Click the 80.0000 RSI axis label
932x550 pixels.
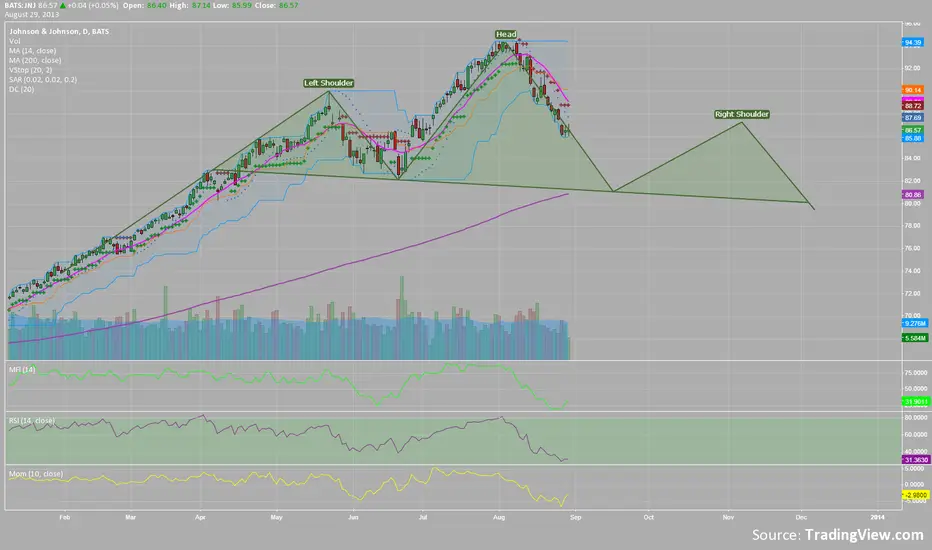pyautogui.click(x=916, y=418)
